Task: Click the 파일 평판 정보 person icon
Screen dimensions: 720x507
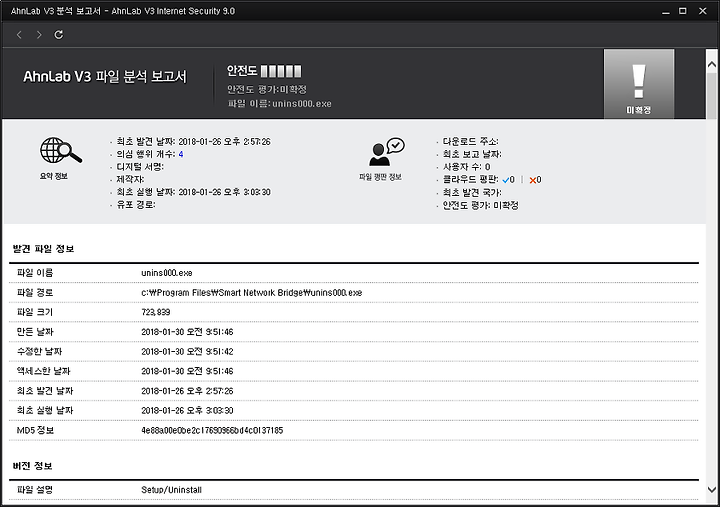Action: click(x=387, y=152)
